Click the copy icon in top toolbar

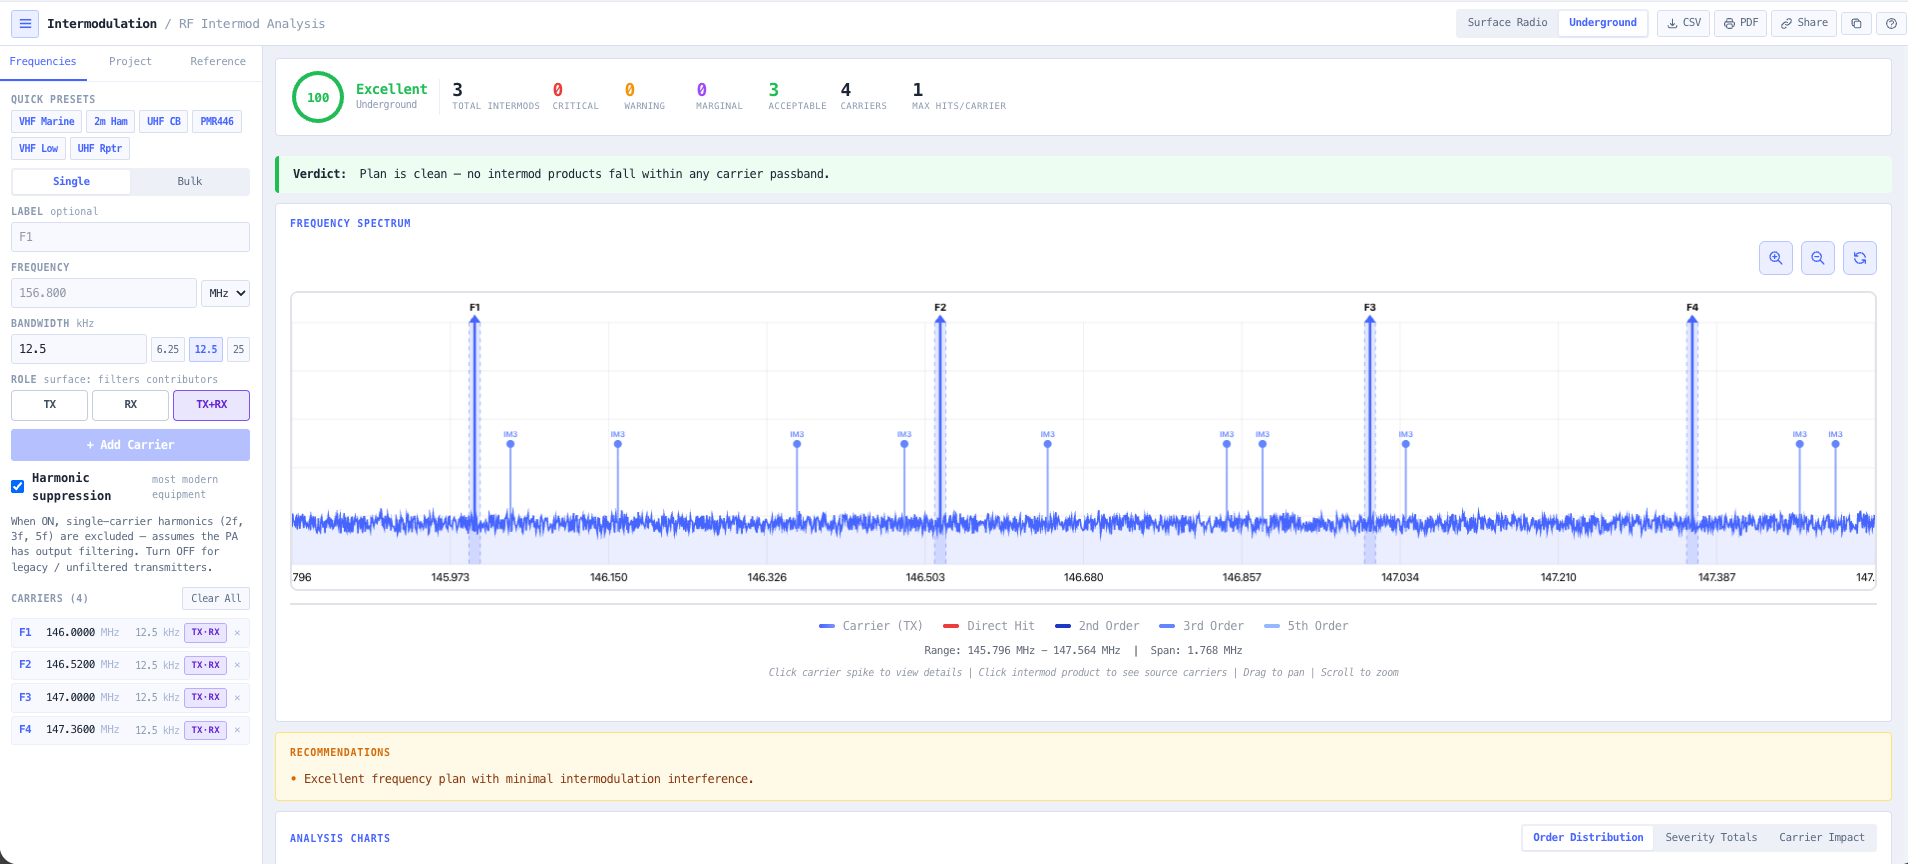[1856, 23]
